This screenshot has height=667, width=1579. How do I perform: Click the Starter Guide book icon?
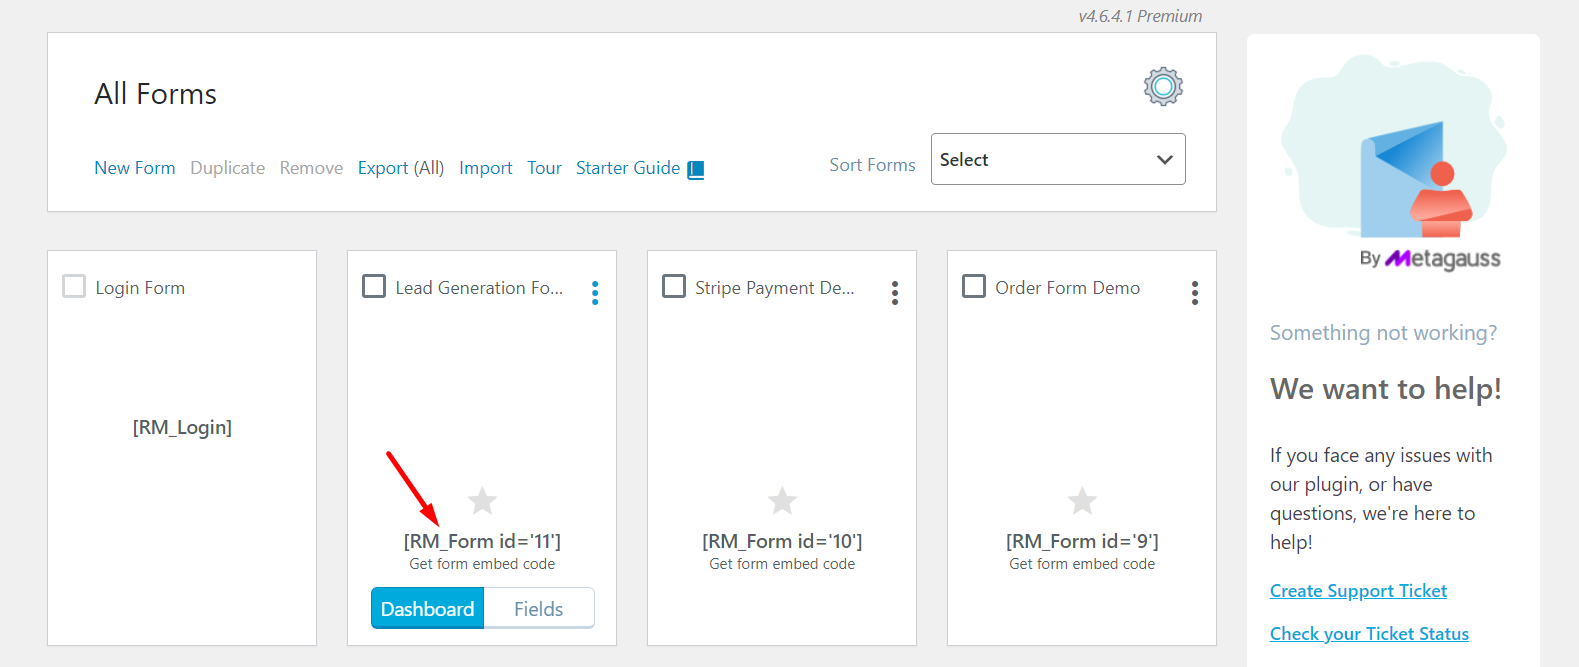tap(696, 169)
